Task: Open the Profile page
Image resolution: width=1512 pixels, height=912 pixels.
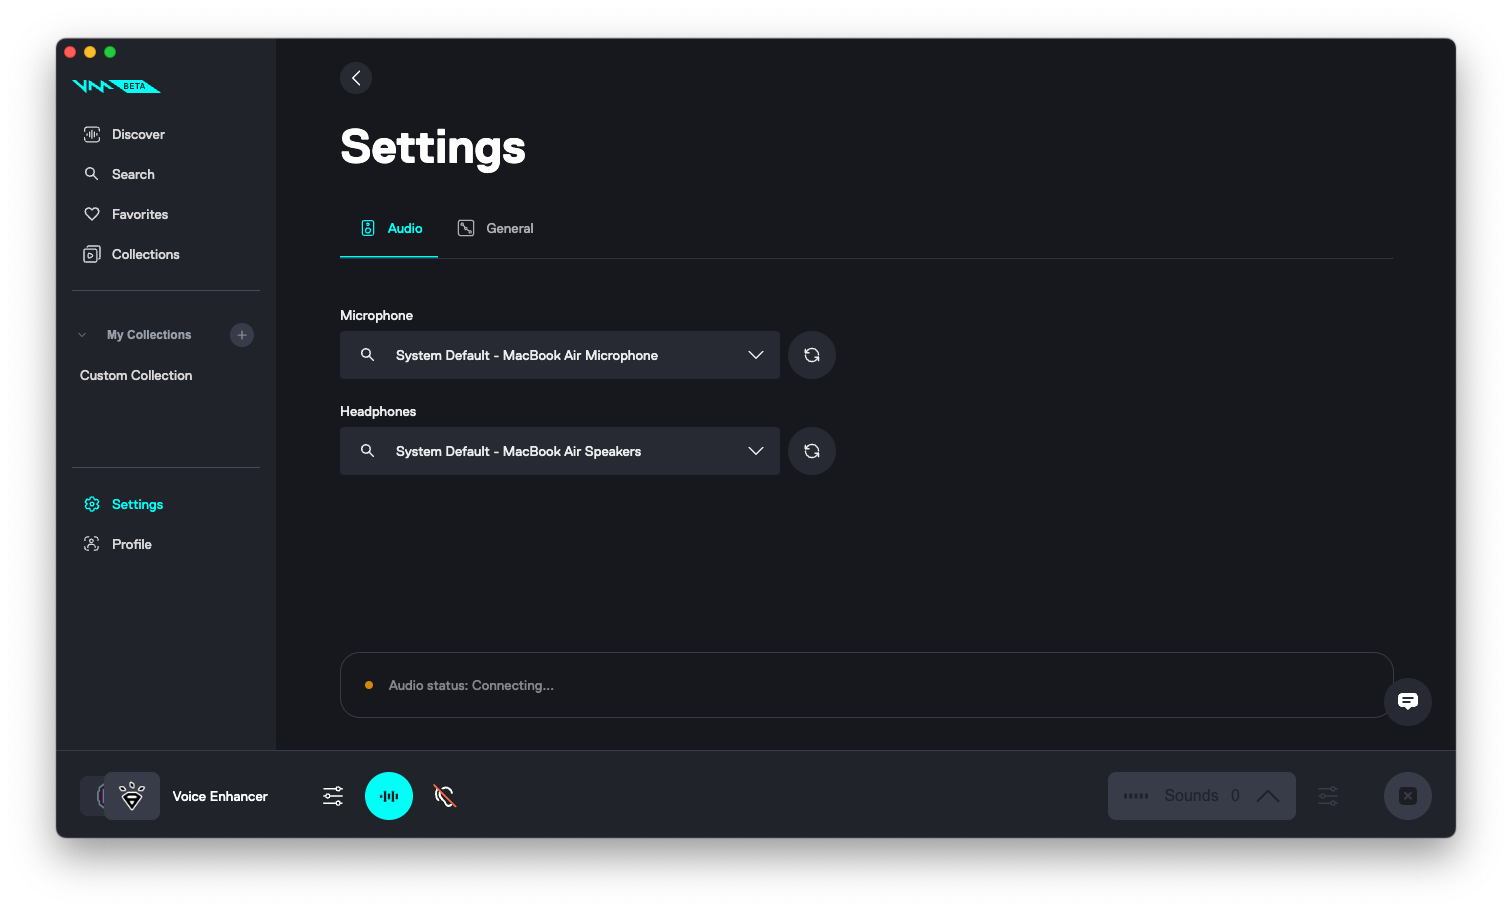Action: pyautogui.click(x=131, y=544)
